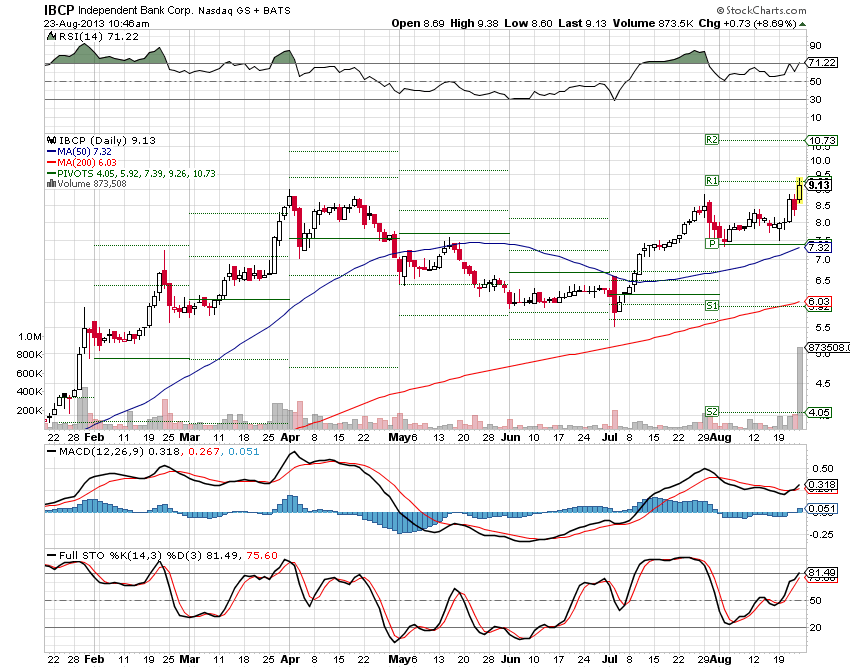Click Jul on the price panel date axis
The height and width of the screenshot is (668, 850).
coord(610,438)
